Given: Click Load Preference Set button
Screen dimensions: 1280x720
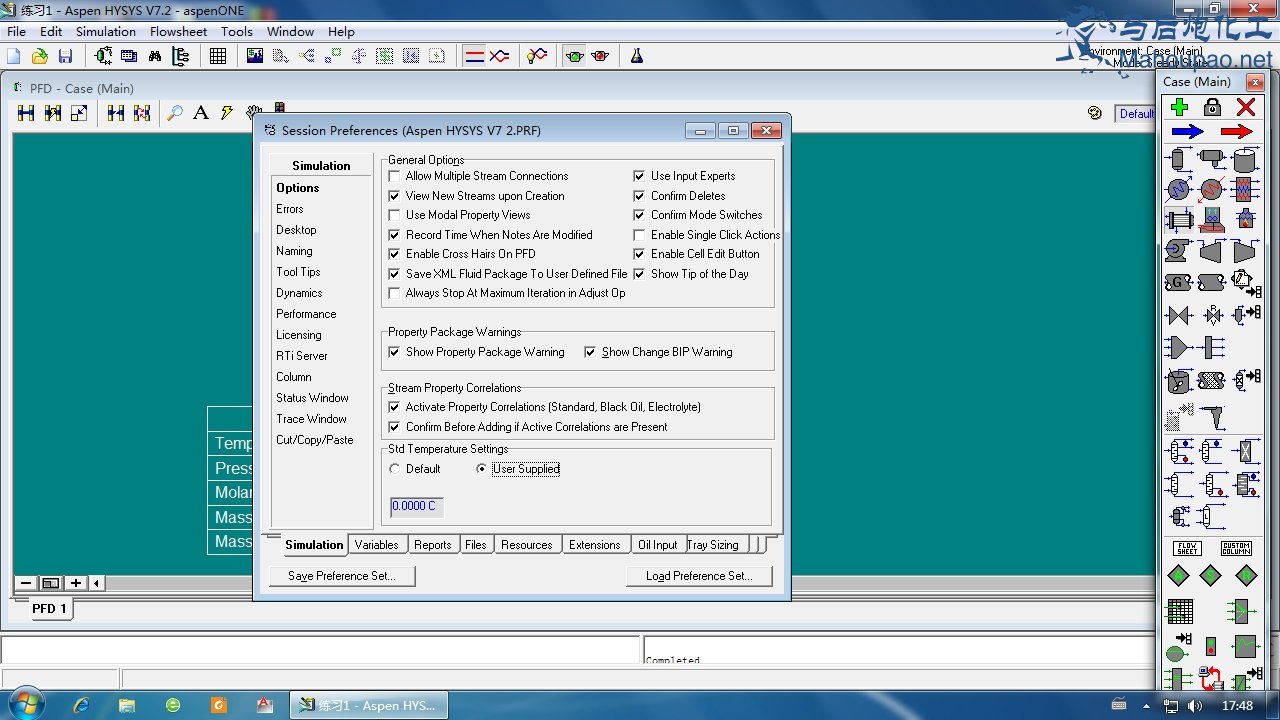Looking at the screenshot, I should click(x=699, y=576).
